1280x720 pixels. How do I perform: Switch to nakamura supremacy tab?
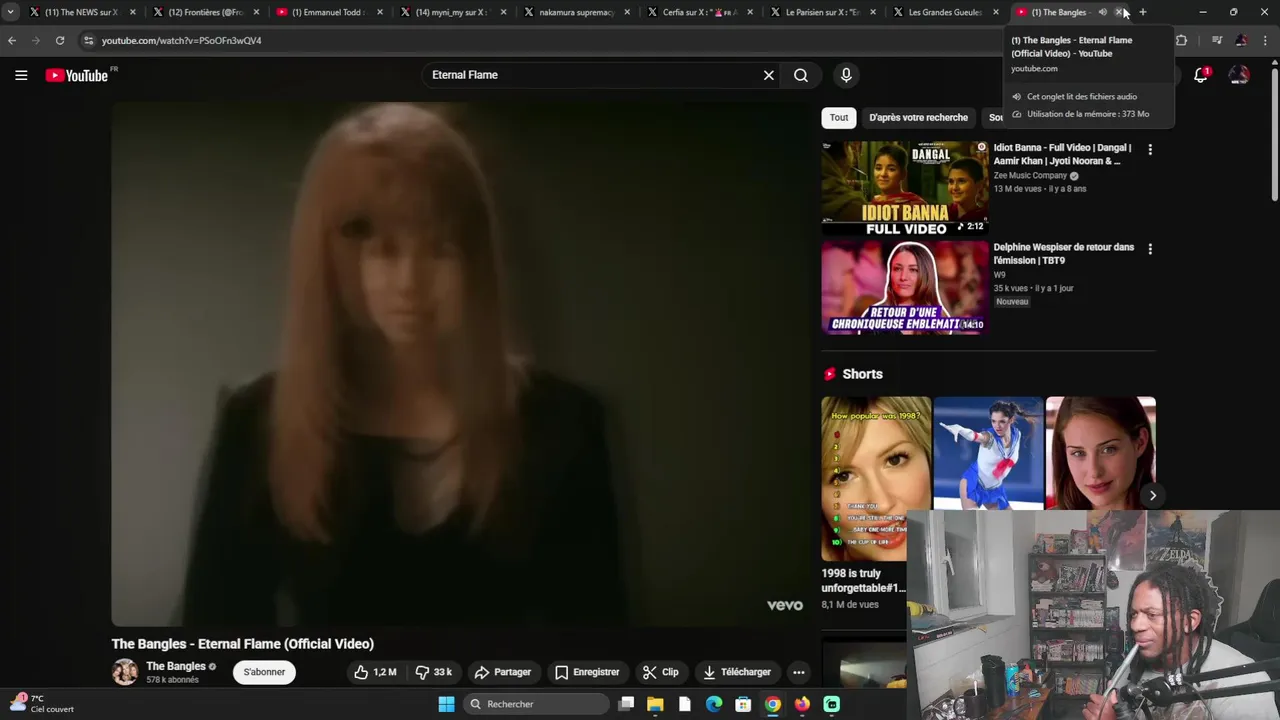575,12
